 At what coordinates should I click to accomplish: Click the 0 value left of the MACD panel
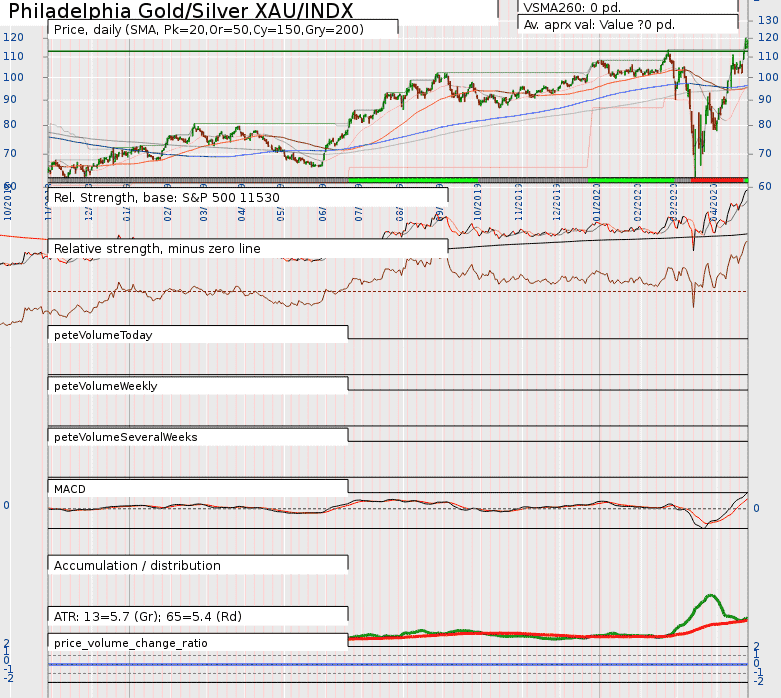(6, 506)
